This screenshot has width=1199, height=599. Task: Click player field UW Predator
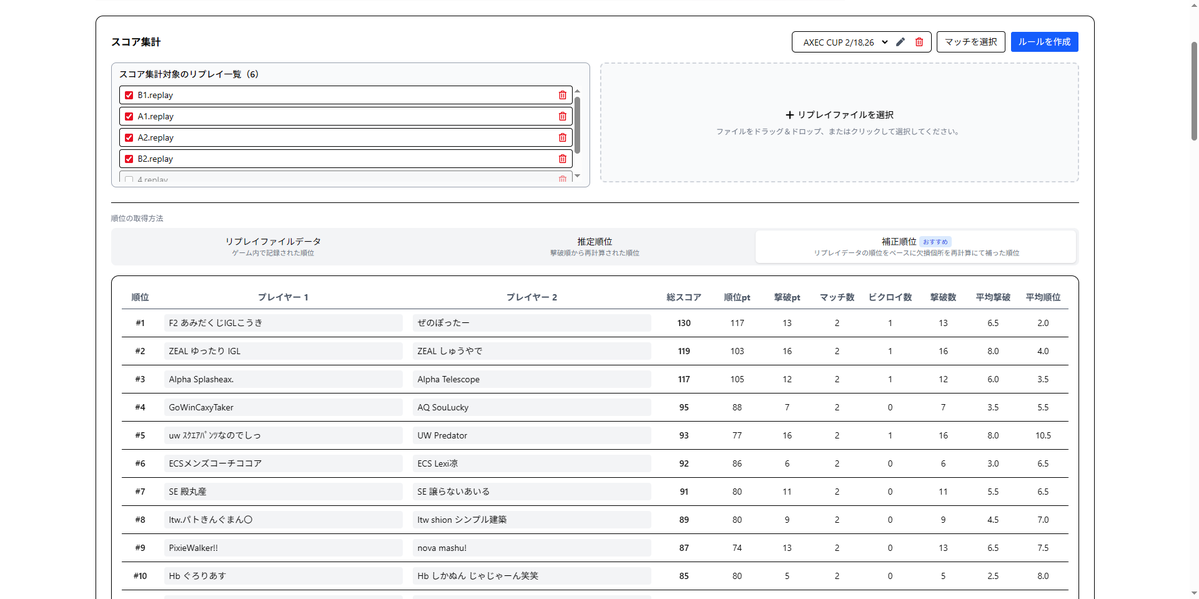coord(531,435)
